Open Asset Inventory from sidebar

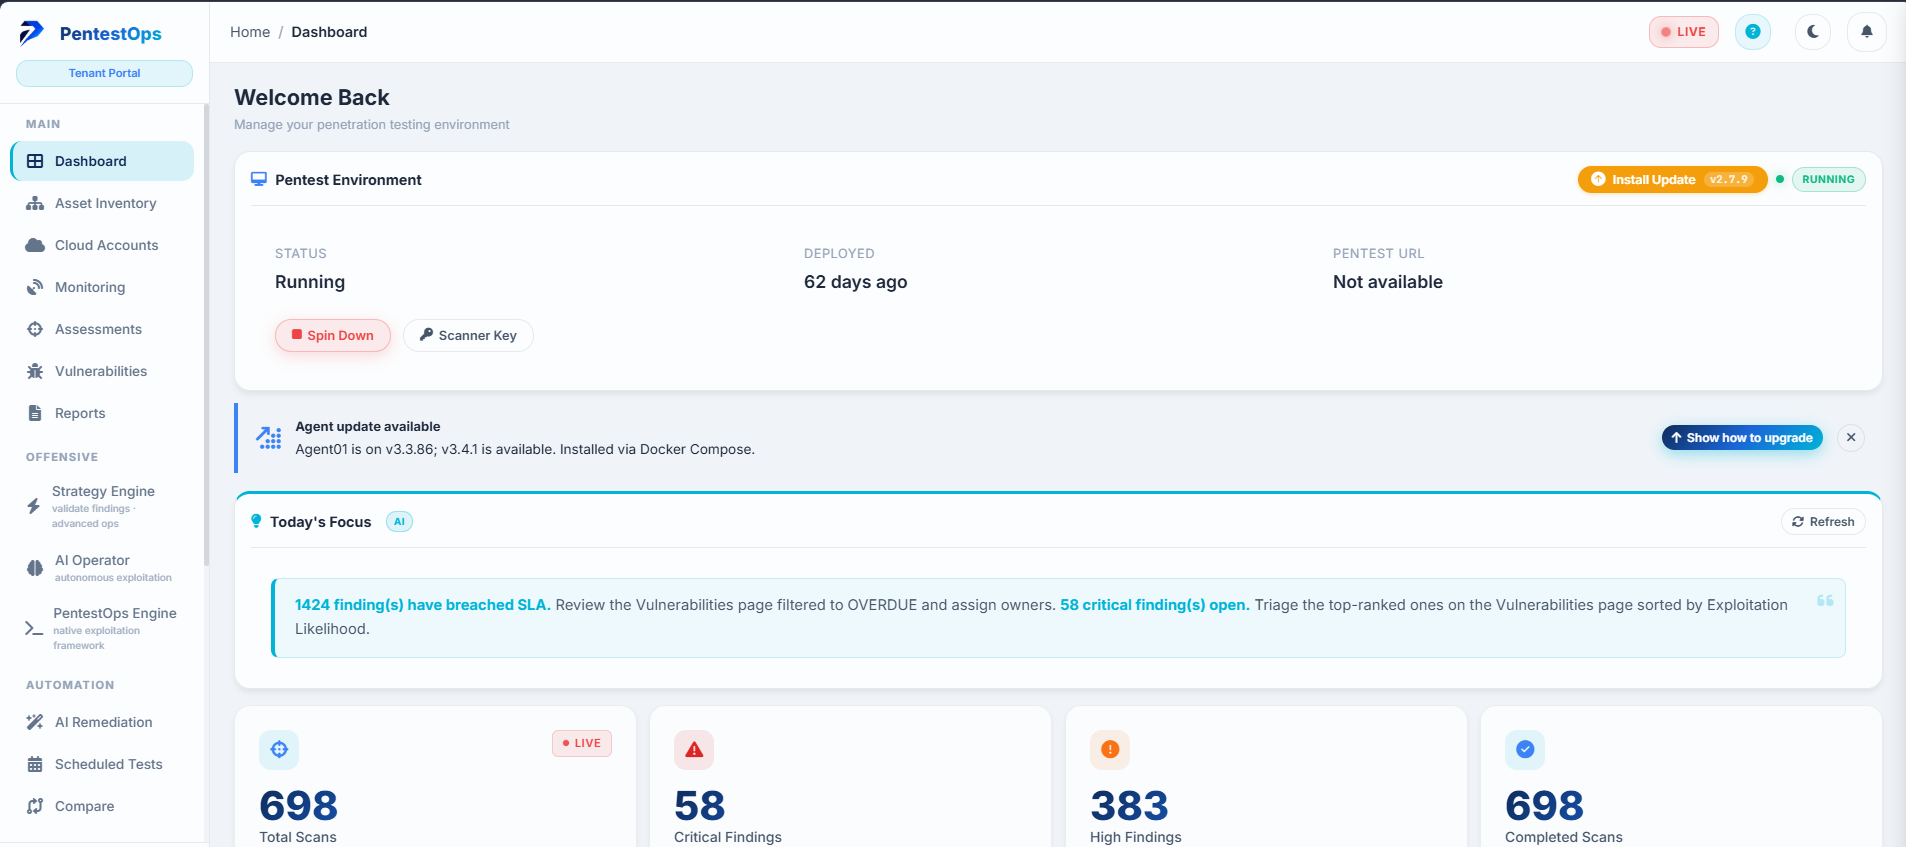tap(102, 203)
